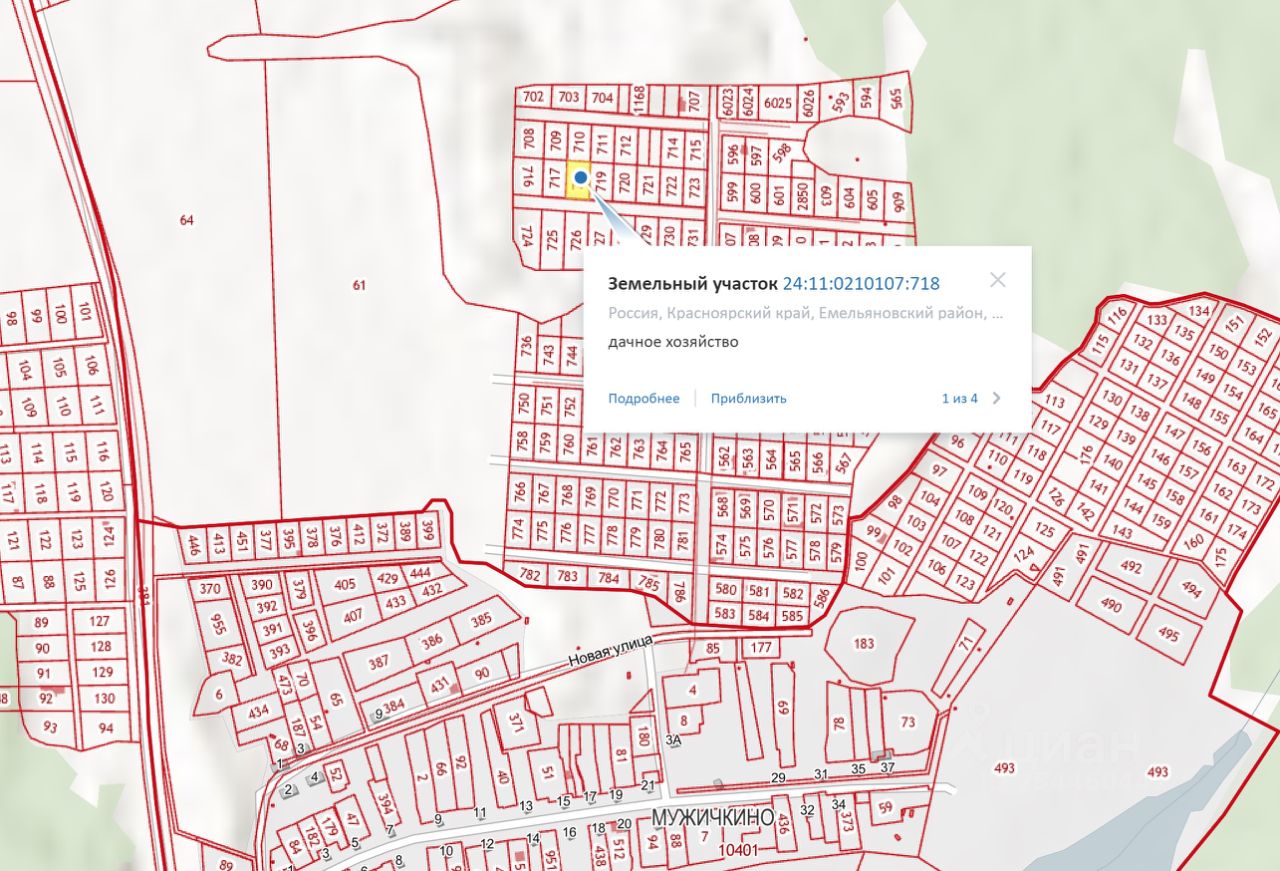Viewport: 1280px width, 871px height.
Task: Select large parcel numbered 64
Action: (187, 220)
